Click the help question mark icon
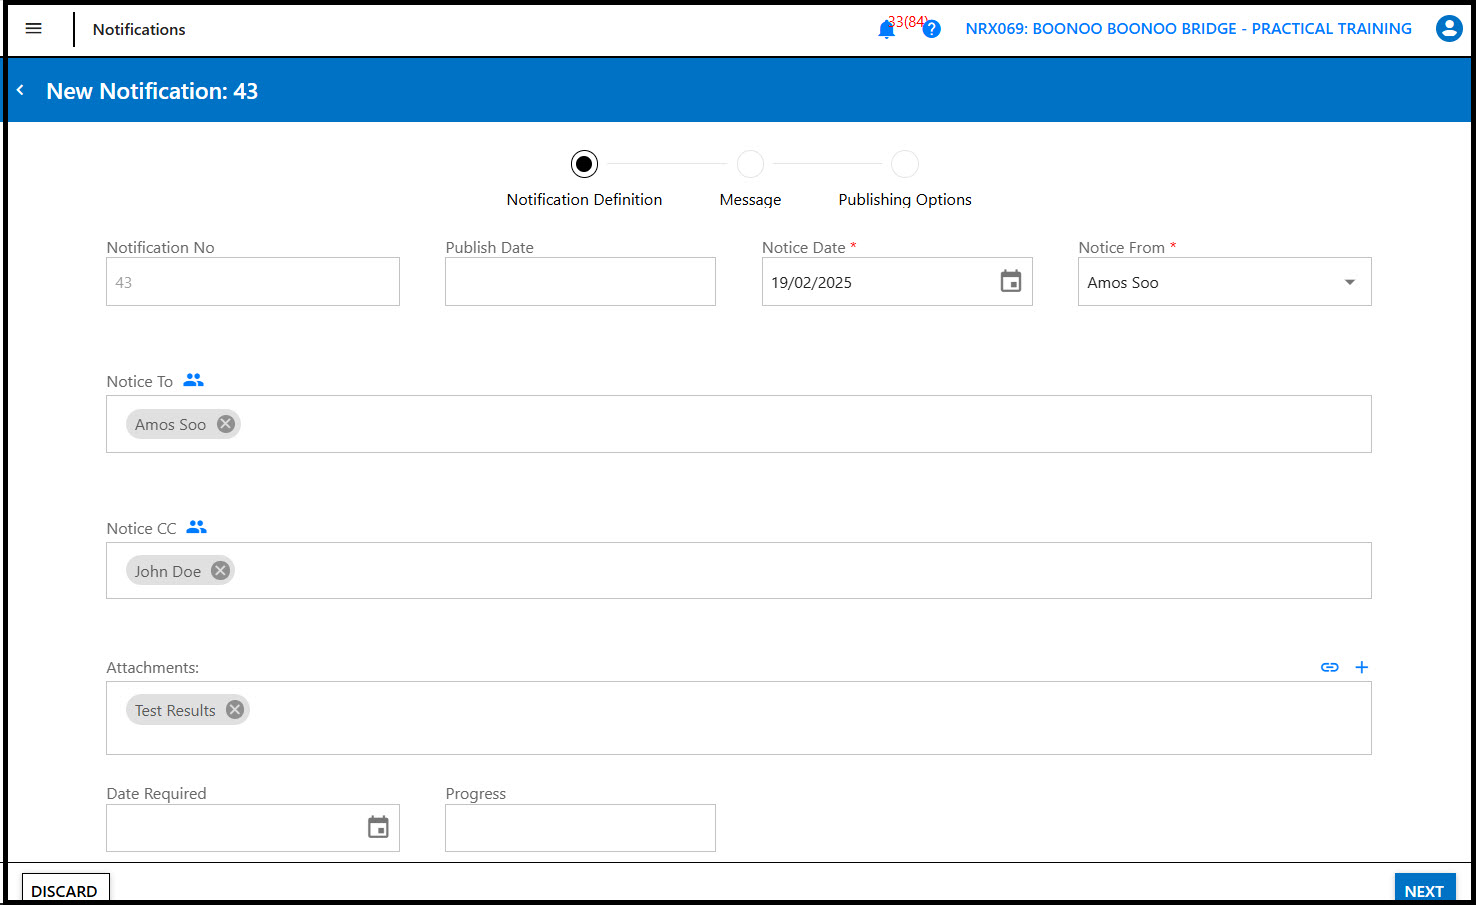 pos(931,29)
